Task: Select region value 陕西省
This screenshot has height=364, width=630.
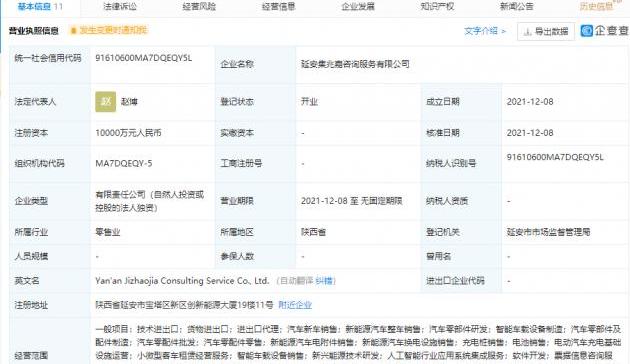Action: click(x=313, y=232)
